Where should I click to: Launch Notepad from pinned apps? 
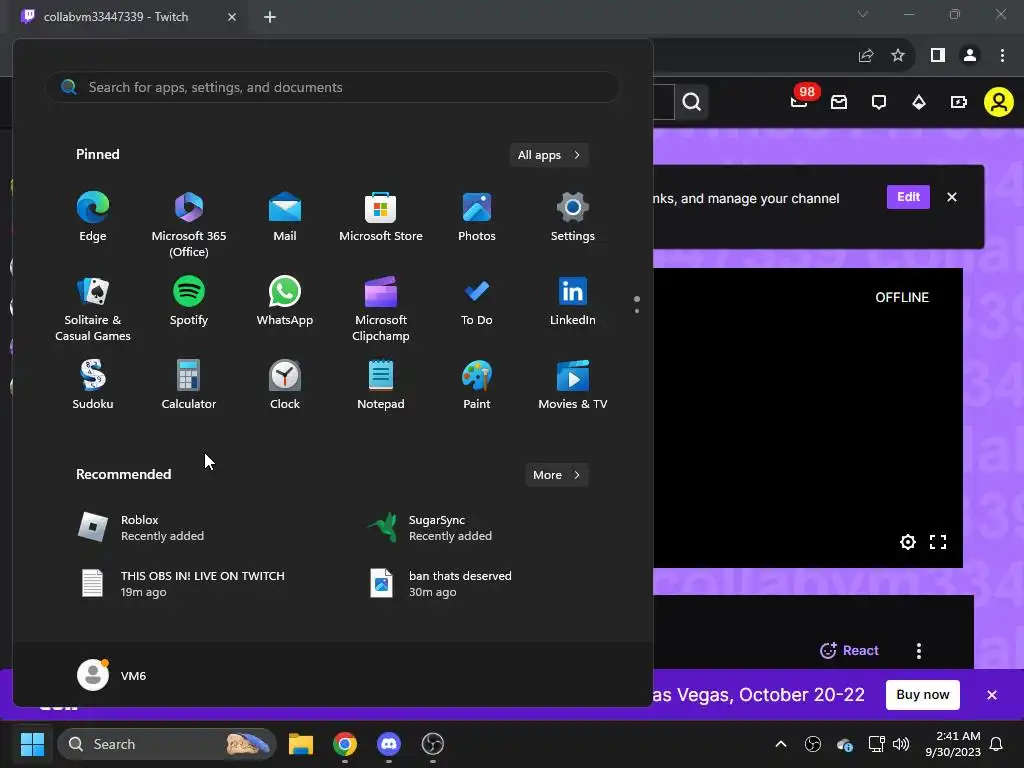point(381,385)
